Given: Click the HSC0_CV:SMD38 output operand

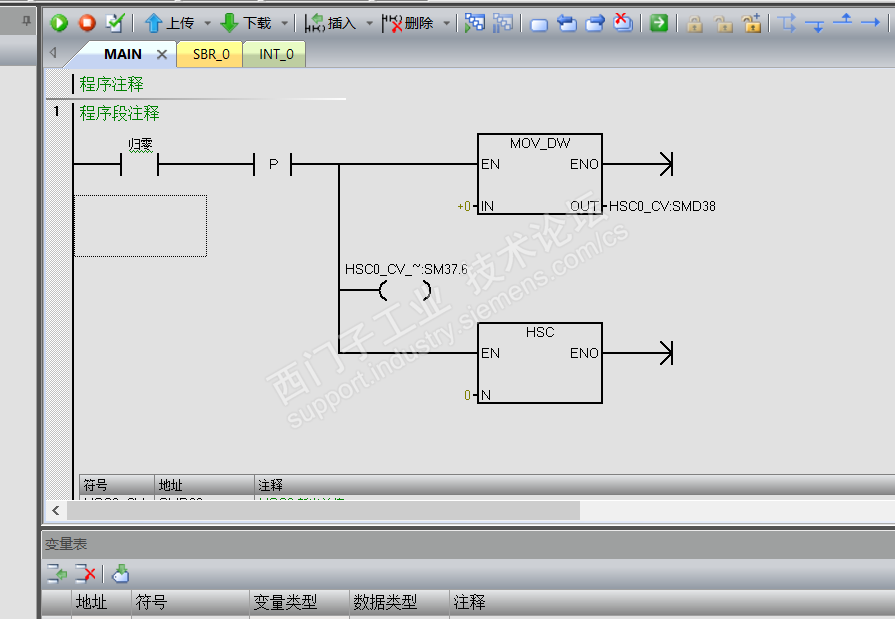Looking at the screenshot, I should (662, 206).
